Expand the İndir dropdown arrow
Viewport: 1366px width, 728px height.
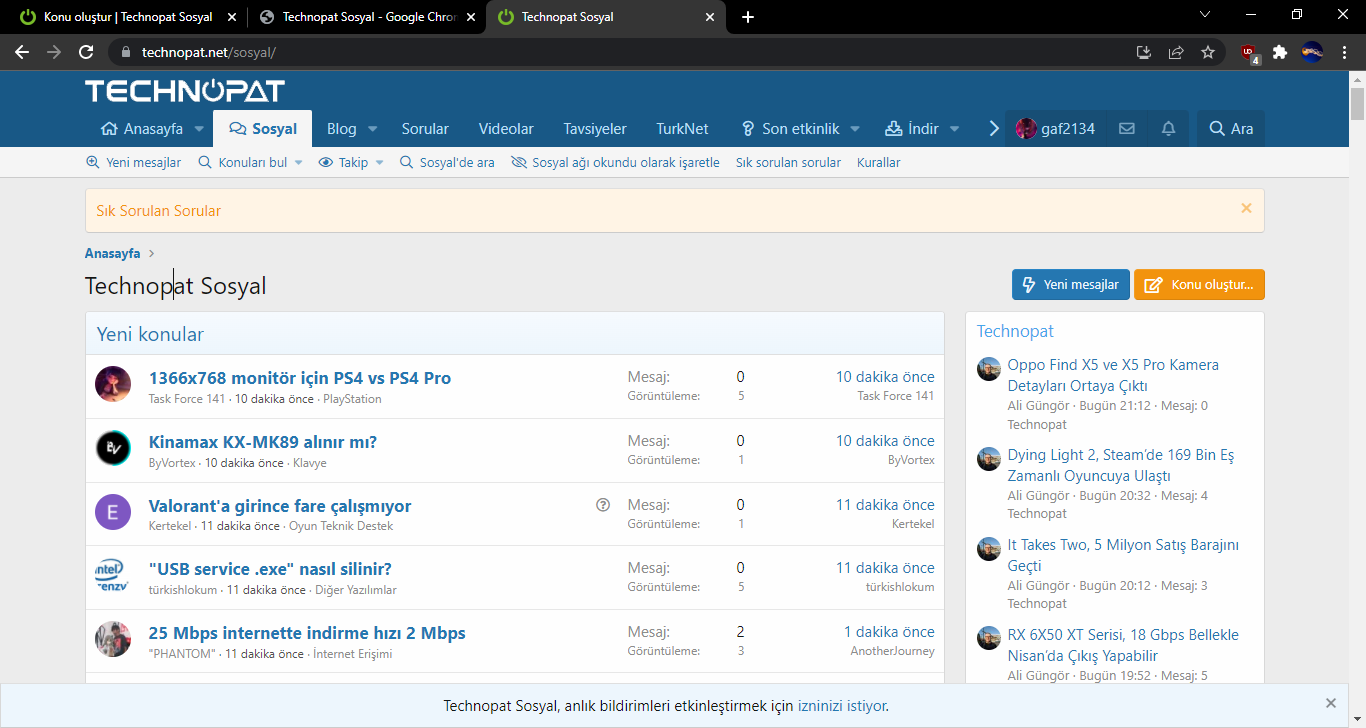coord(954,129)
